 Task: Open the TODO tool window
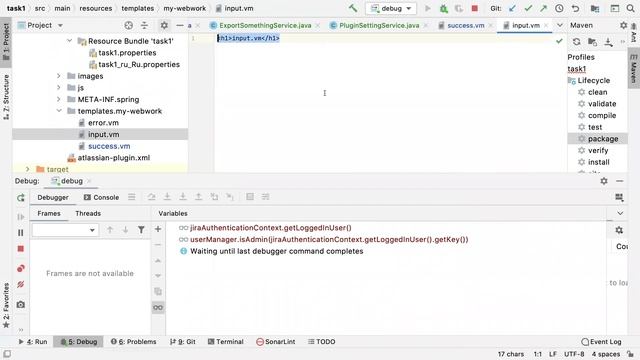(x=322, y=342)
